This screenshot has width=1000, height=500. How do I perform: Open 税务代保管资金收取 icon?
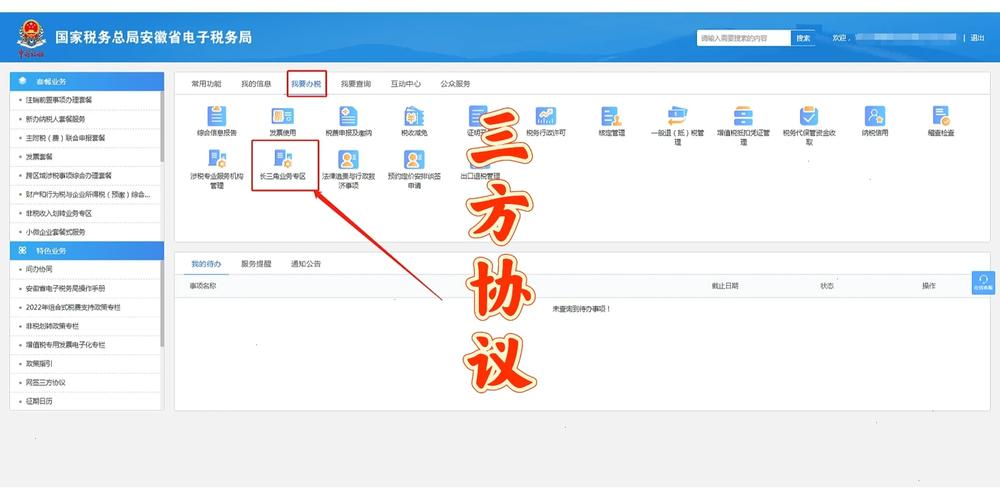809,116
